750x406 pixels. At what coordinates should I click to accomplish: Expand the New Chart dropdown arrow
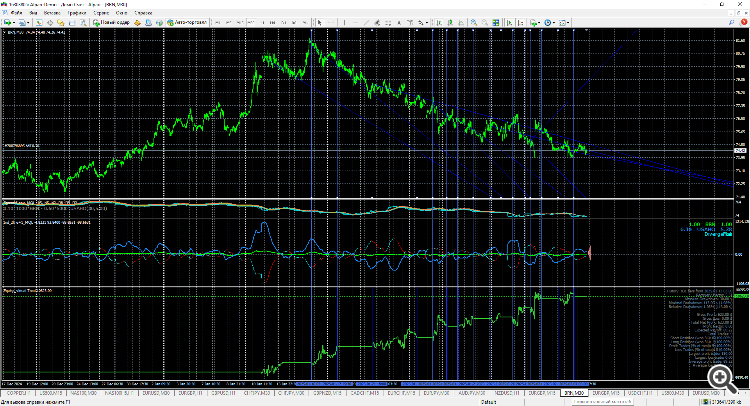coord(14,22)
